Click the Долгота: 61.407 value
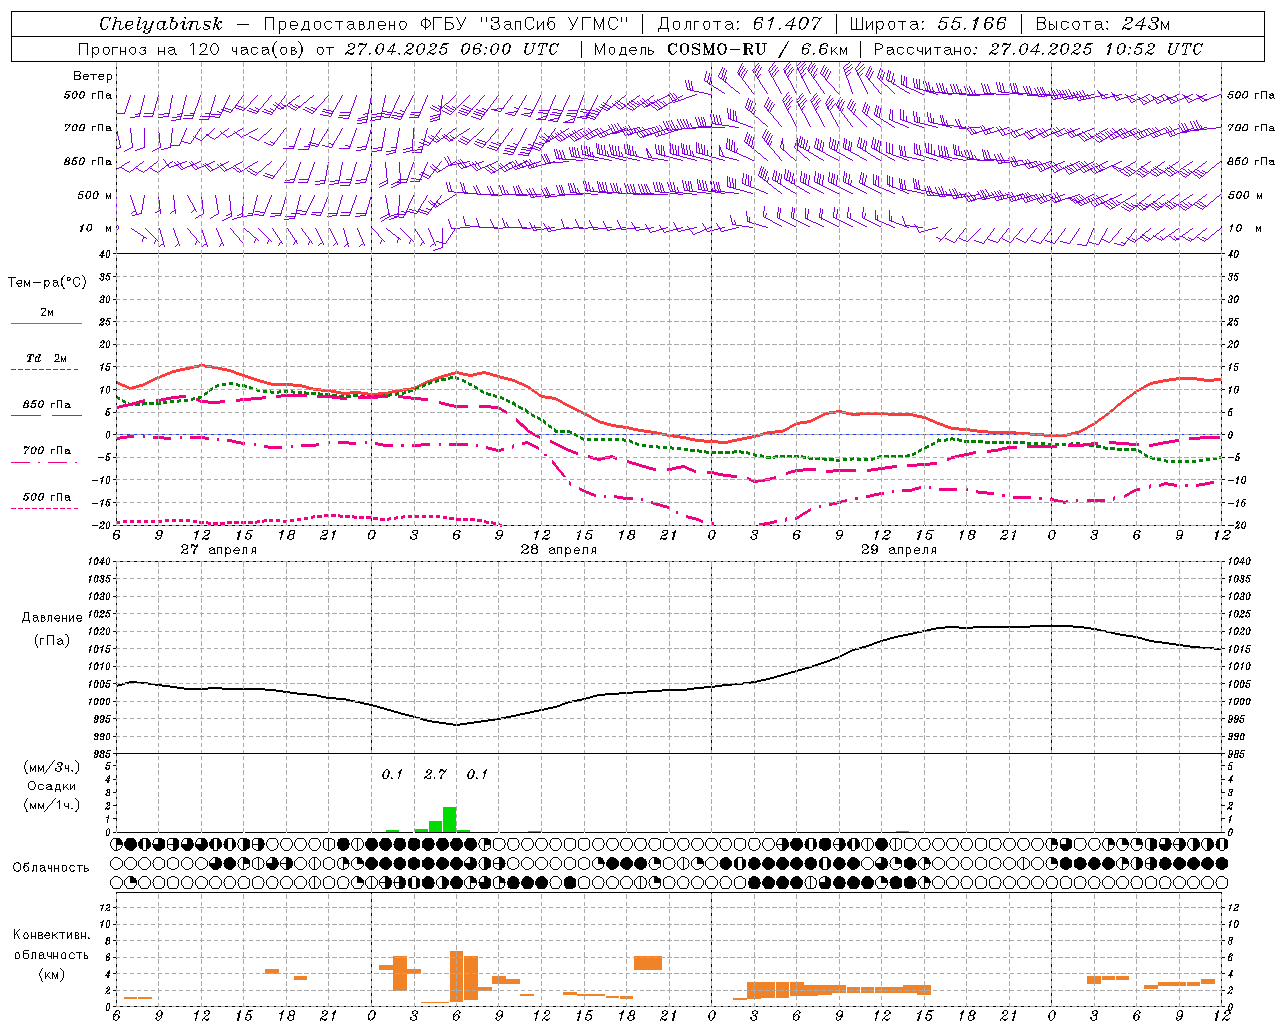This screenshot has height=1024, width=1280. point(739,24)
